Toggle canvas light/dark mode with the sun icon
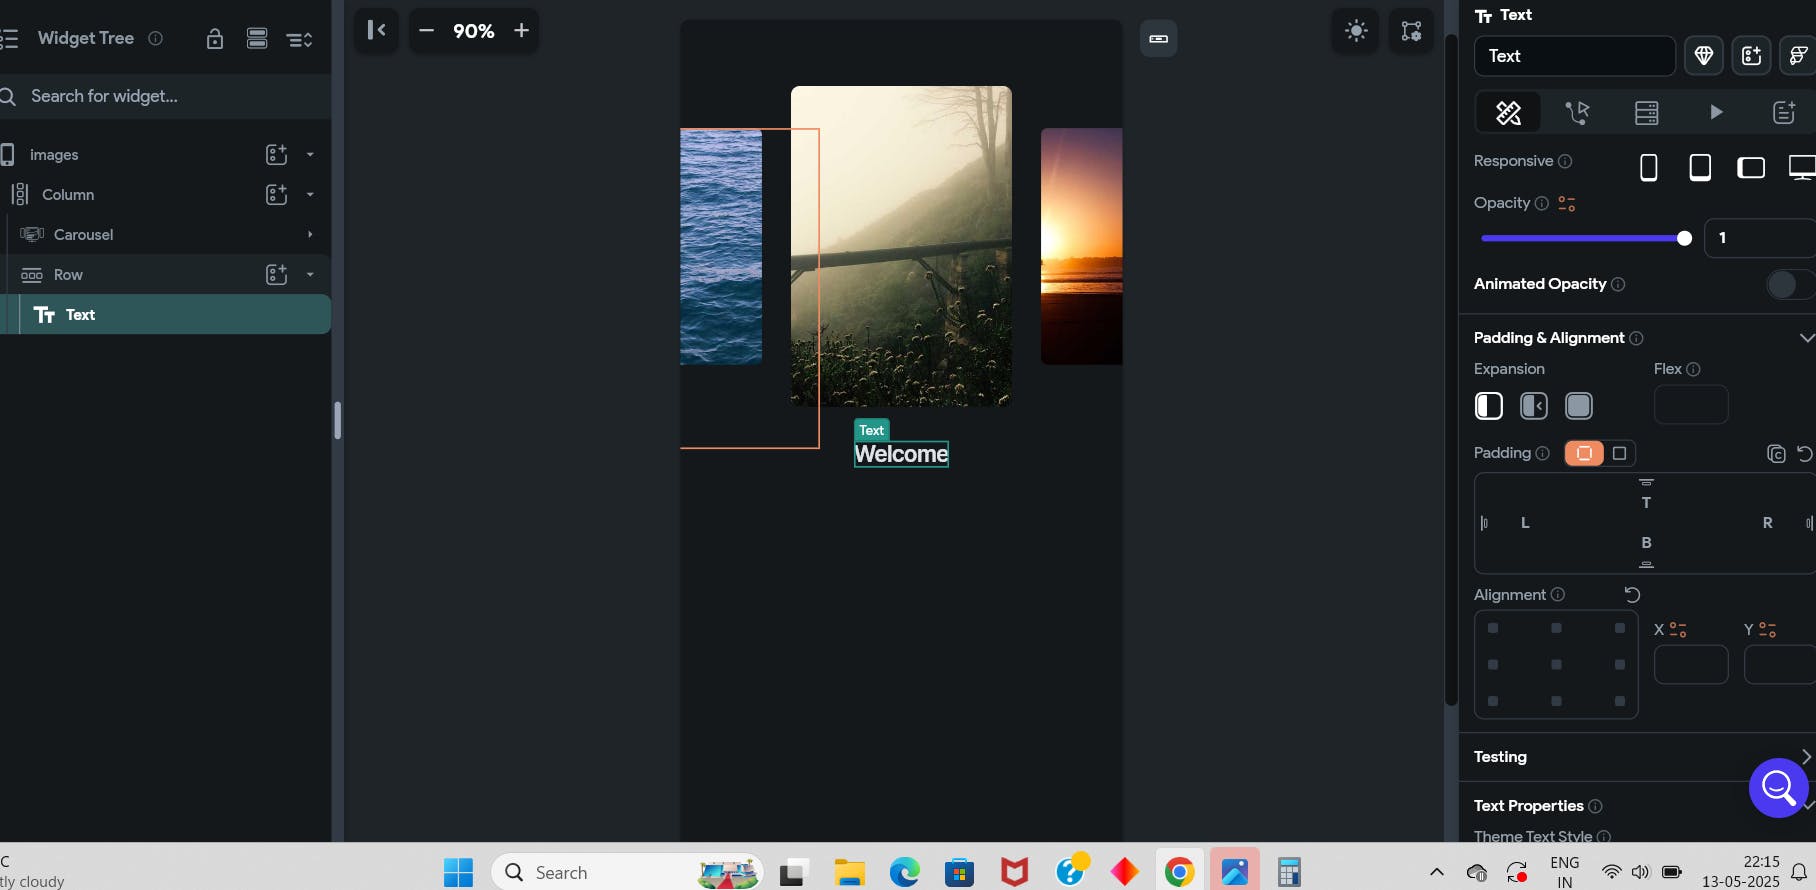This screenshot has width=1816, height=890. click(x=1356, y=31)
